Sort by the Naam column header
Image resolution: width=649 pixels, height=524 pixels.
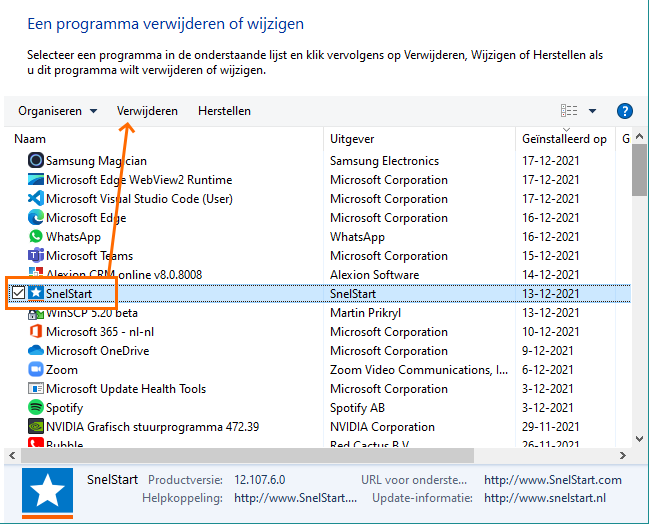coord(30,139)
